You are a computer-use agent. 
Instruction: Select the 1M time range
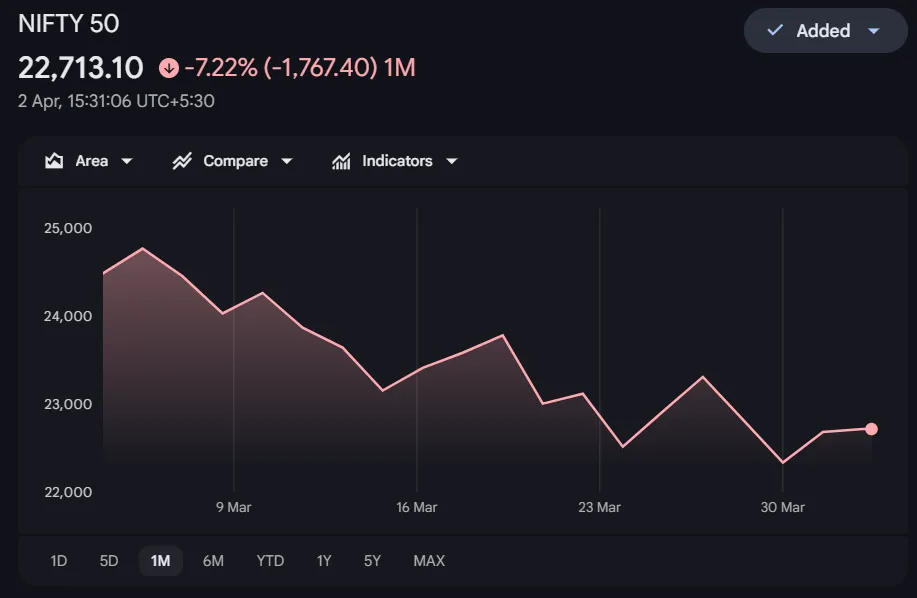point(160,561)
